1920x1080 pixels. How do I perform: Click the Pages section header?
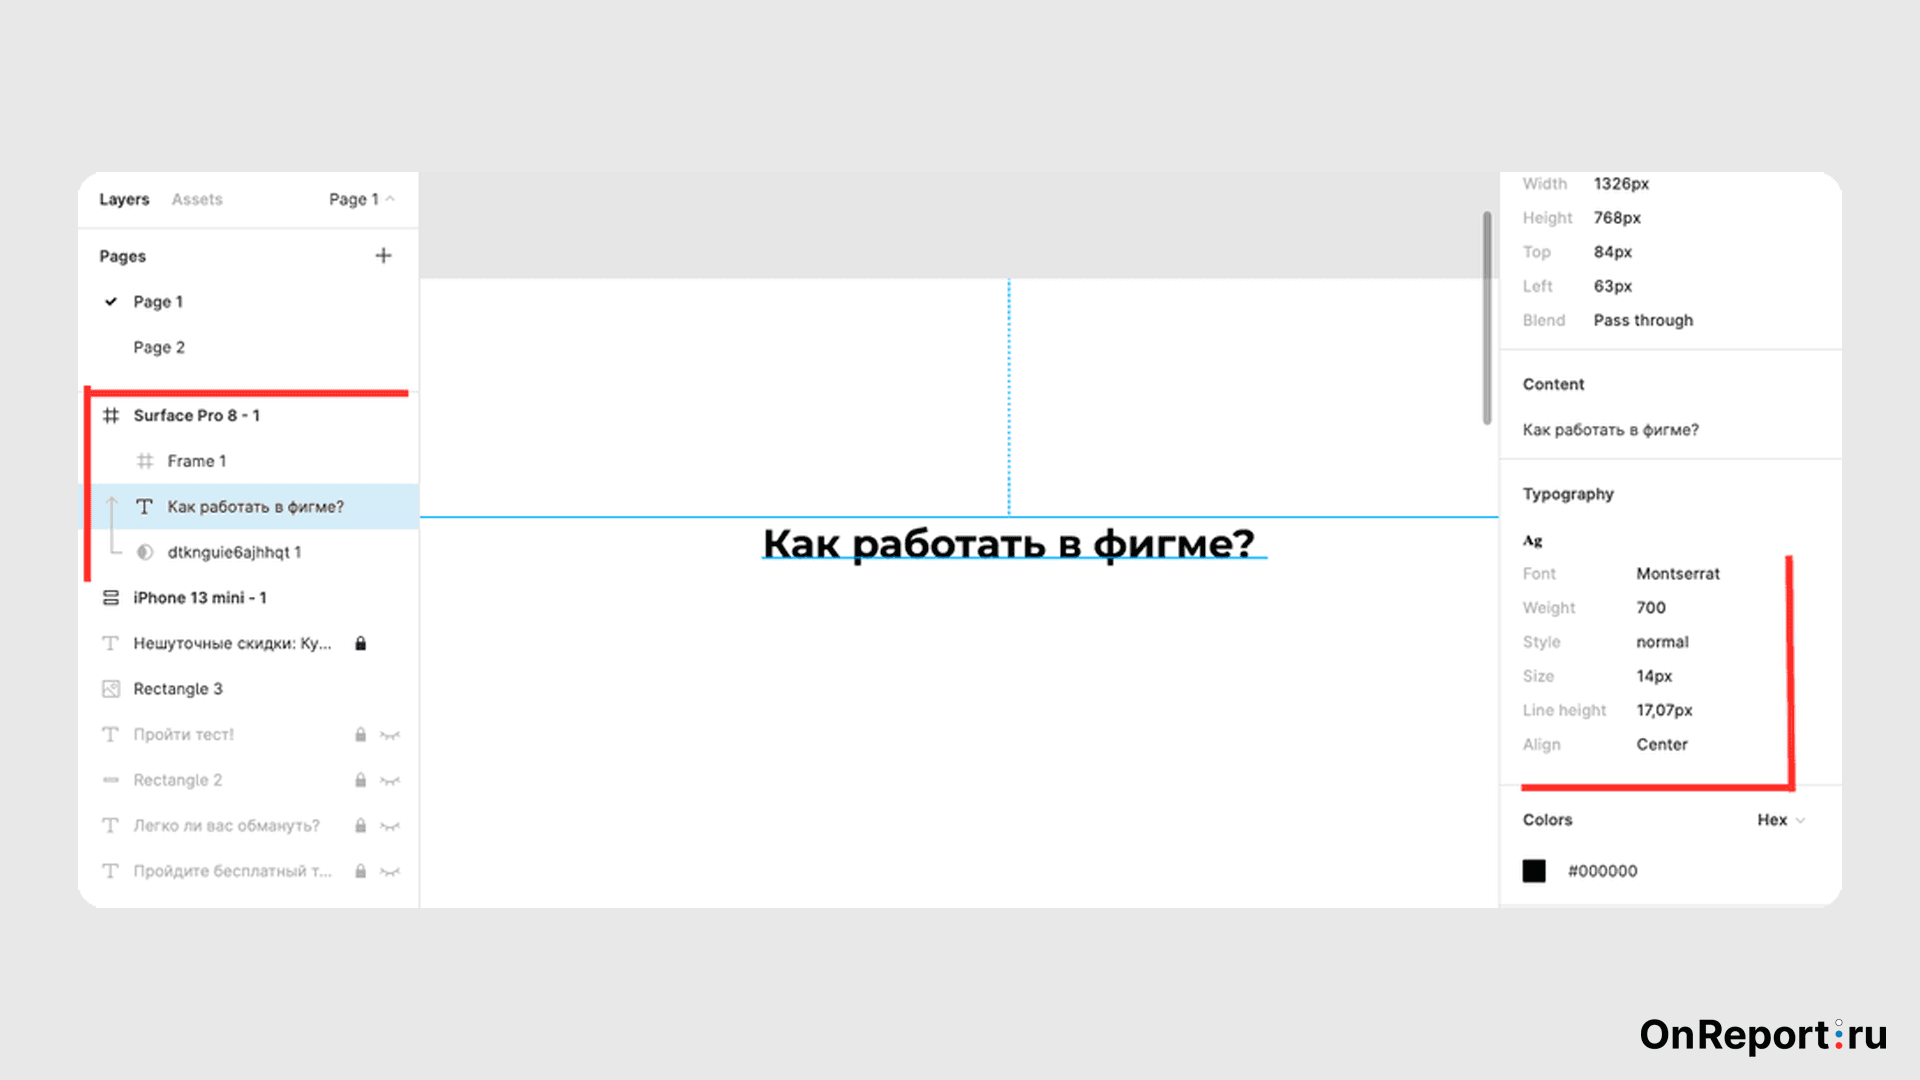point(123,256)
